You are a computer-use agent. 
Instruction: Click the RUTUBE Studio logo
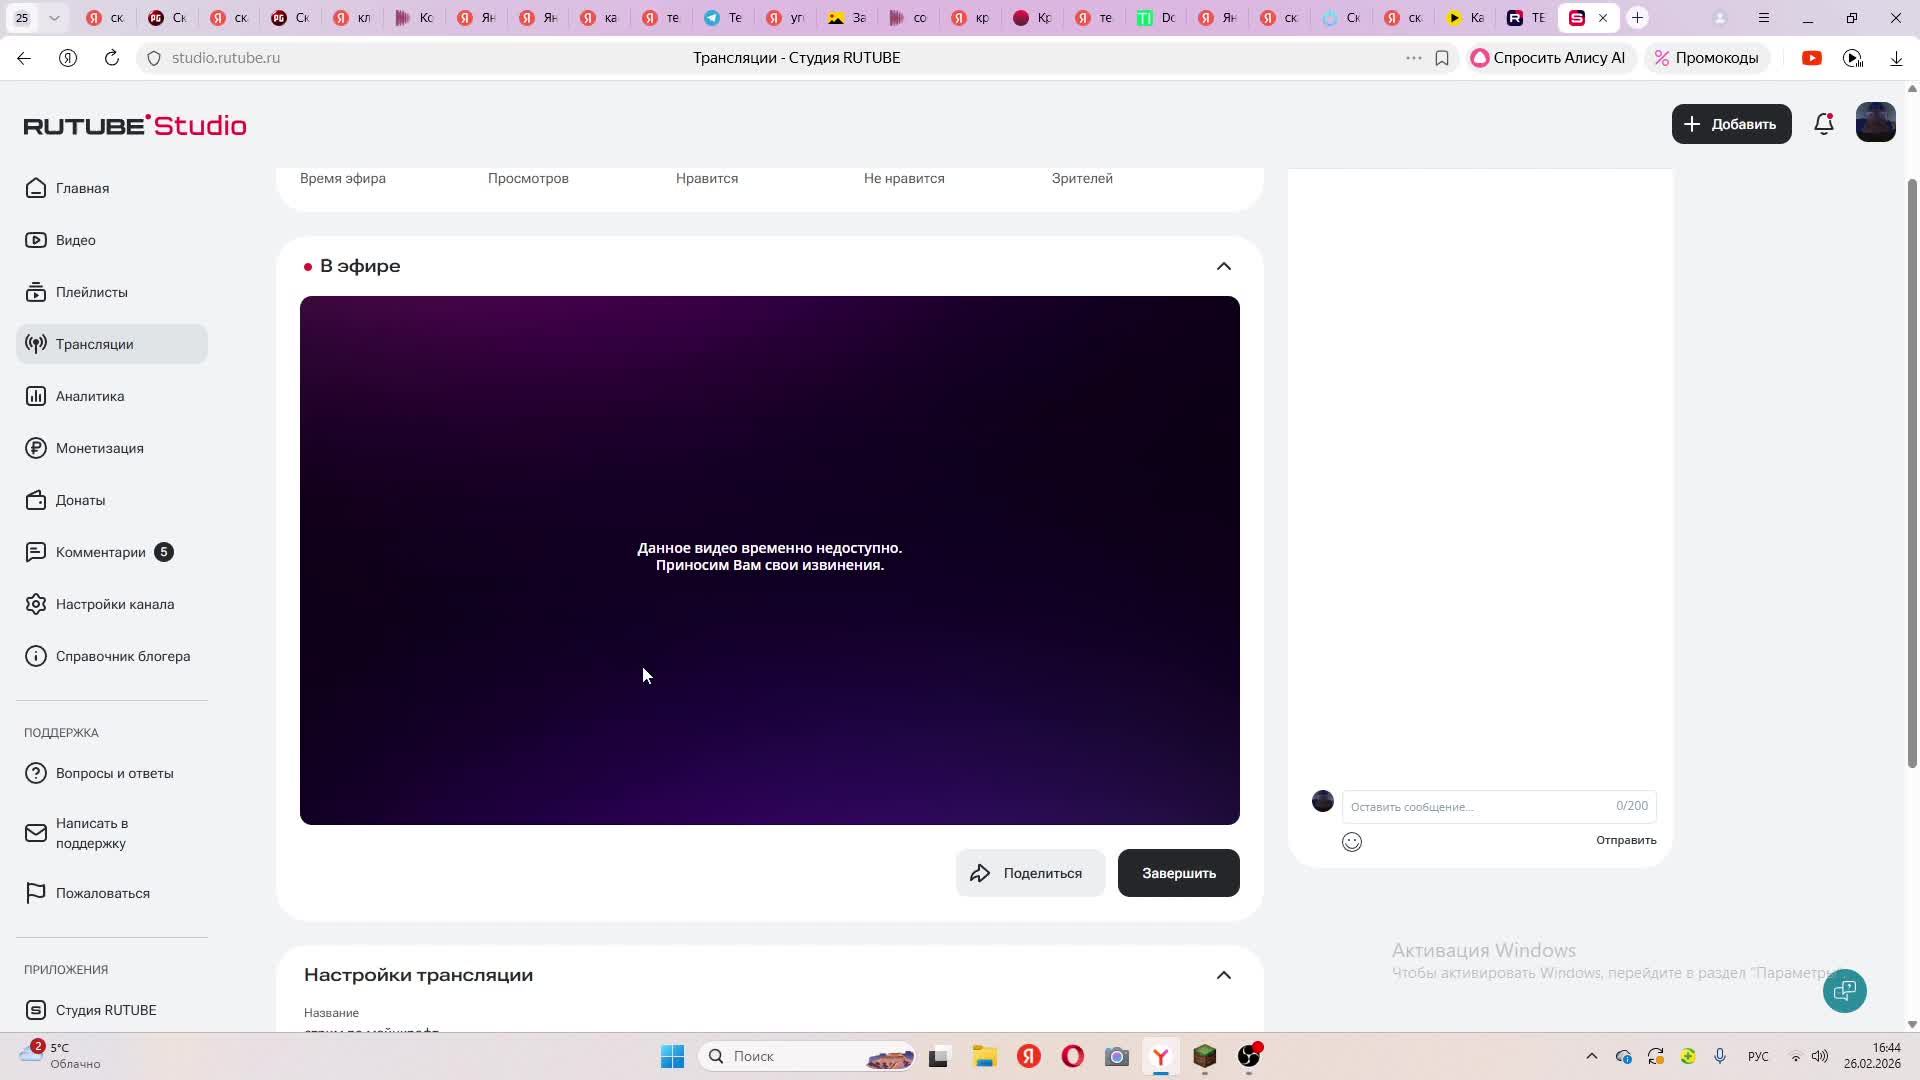tap(135, 125)
